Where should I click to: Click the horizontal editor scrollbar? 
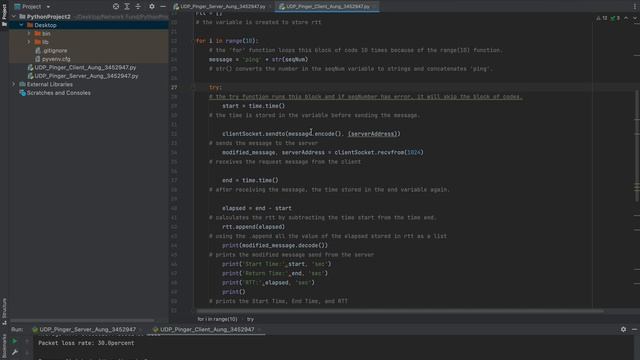[x=400, y=311]
